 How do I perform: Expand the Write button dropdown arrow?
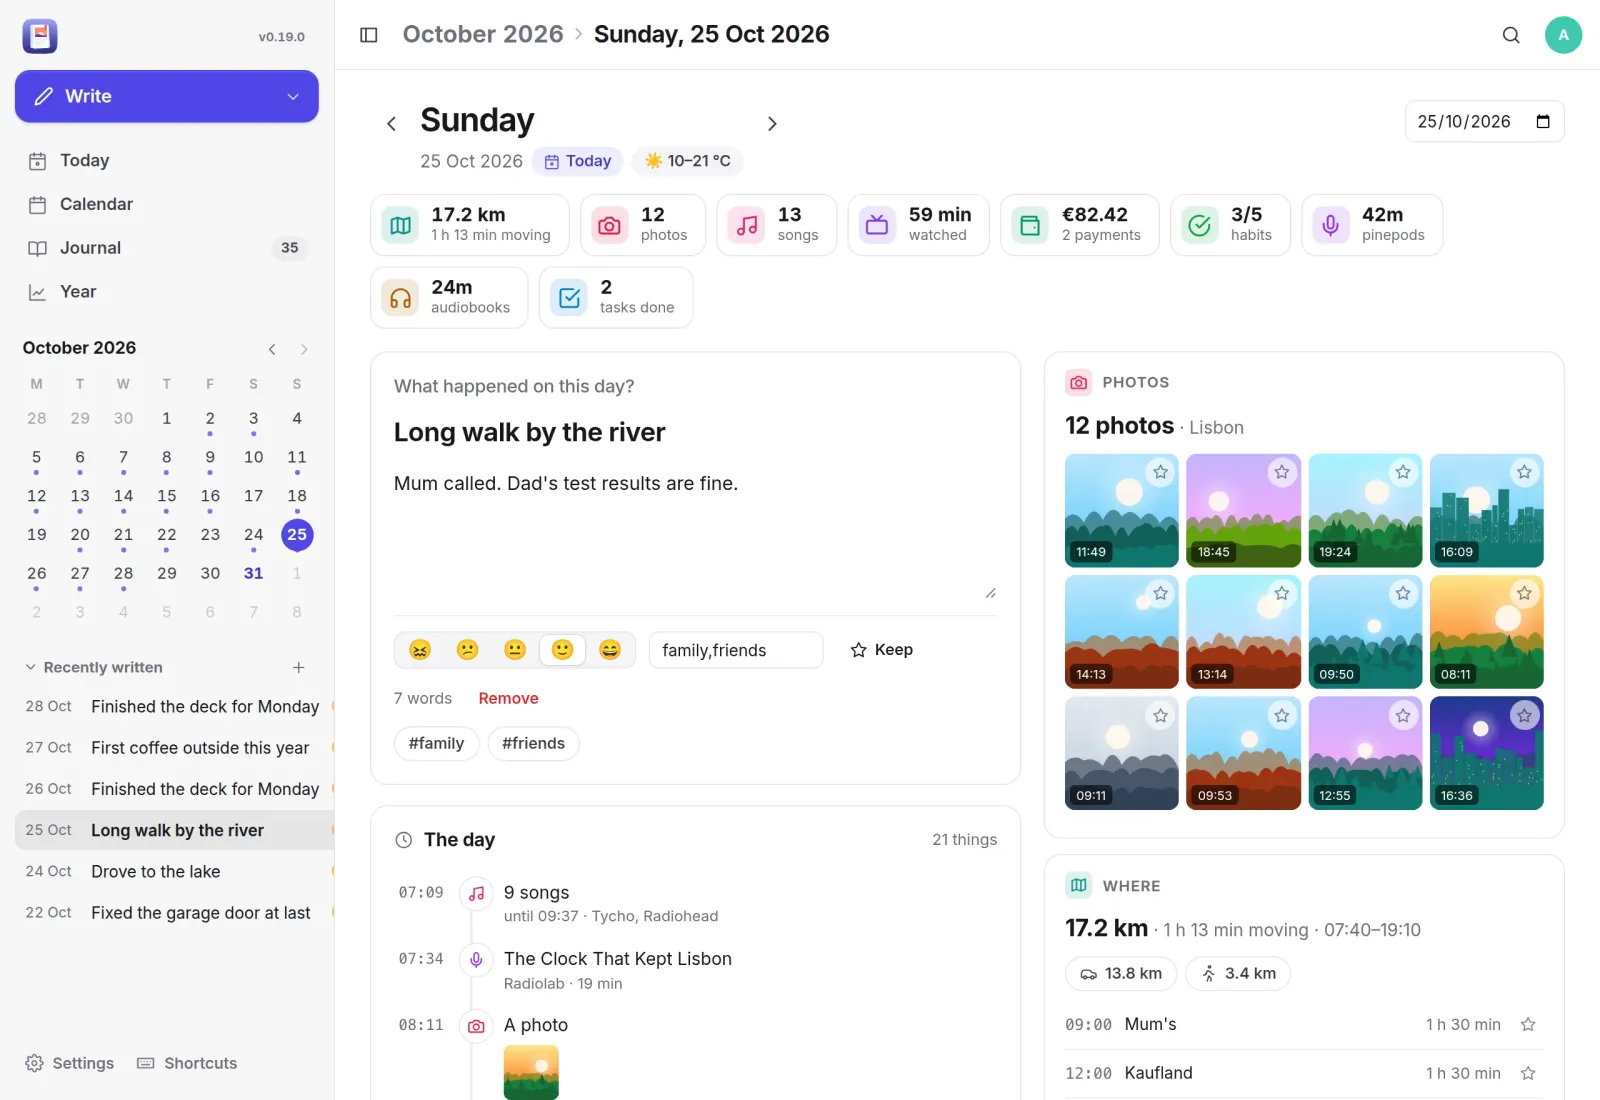[293, 96]
